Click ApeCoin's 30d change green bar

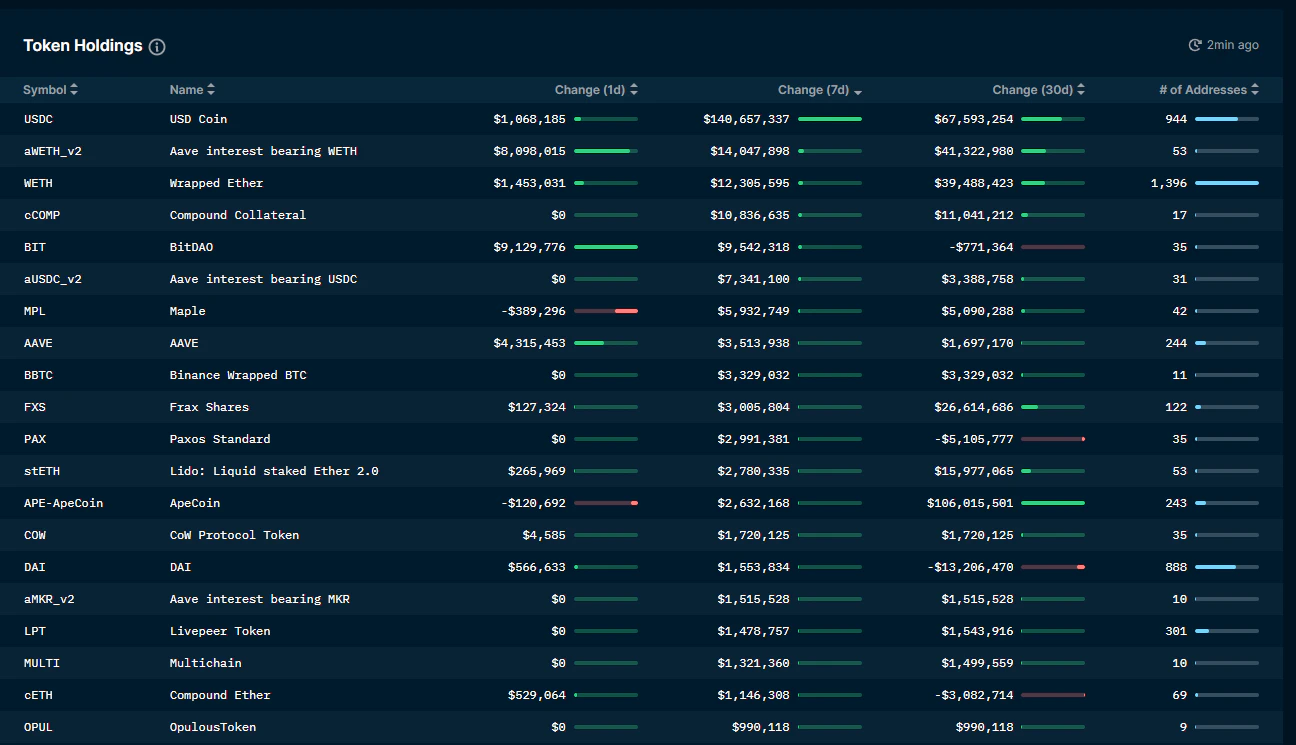pos(1053,503)
